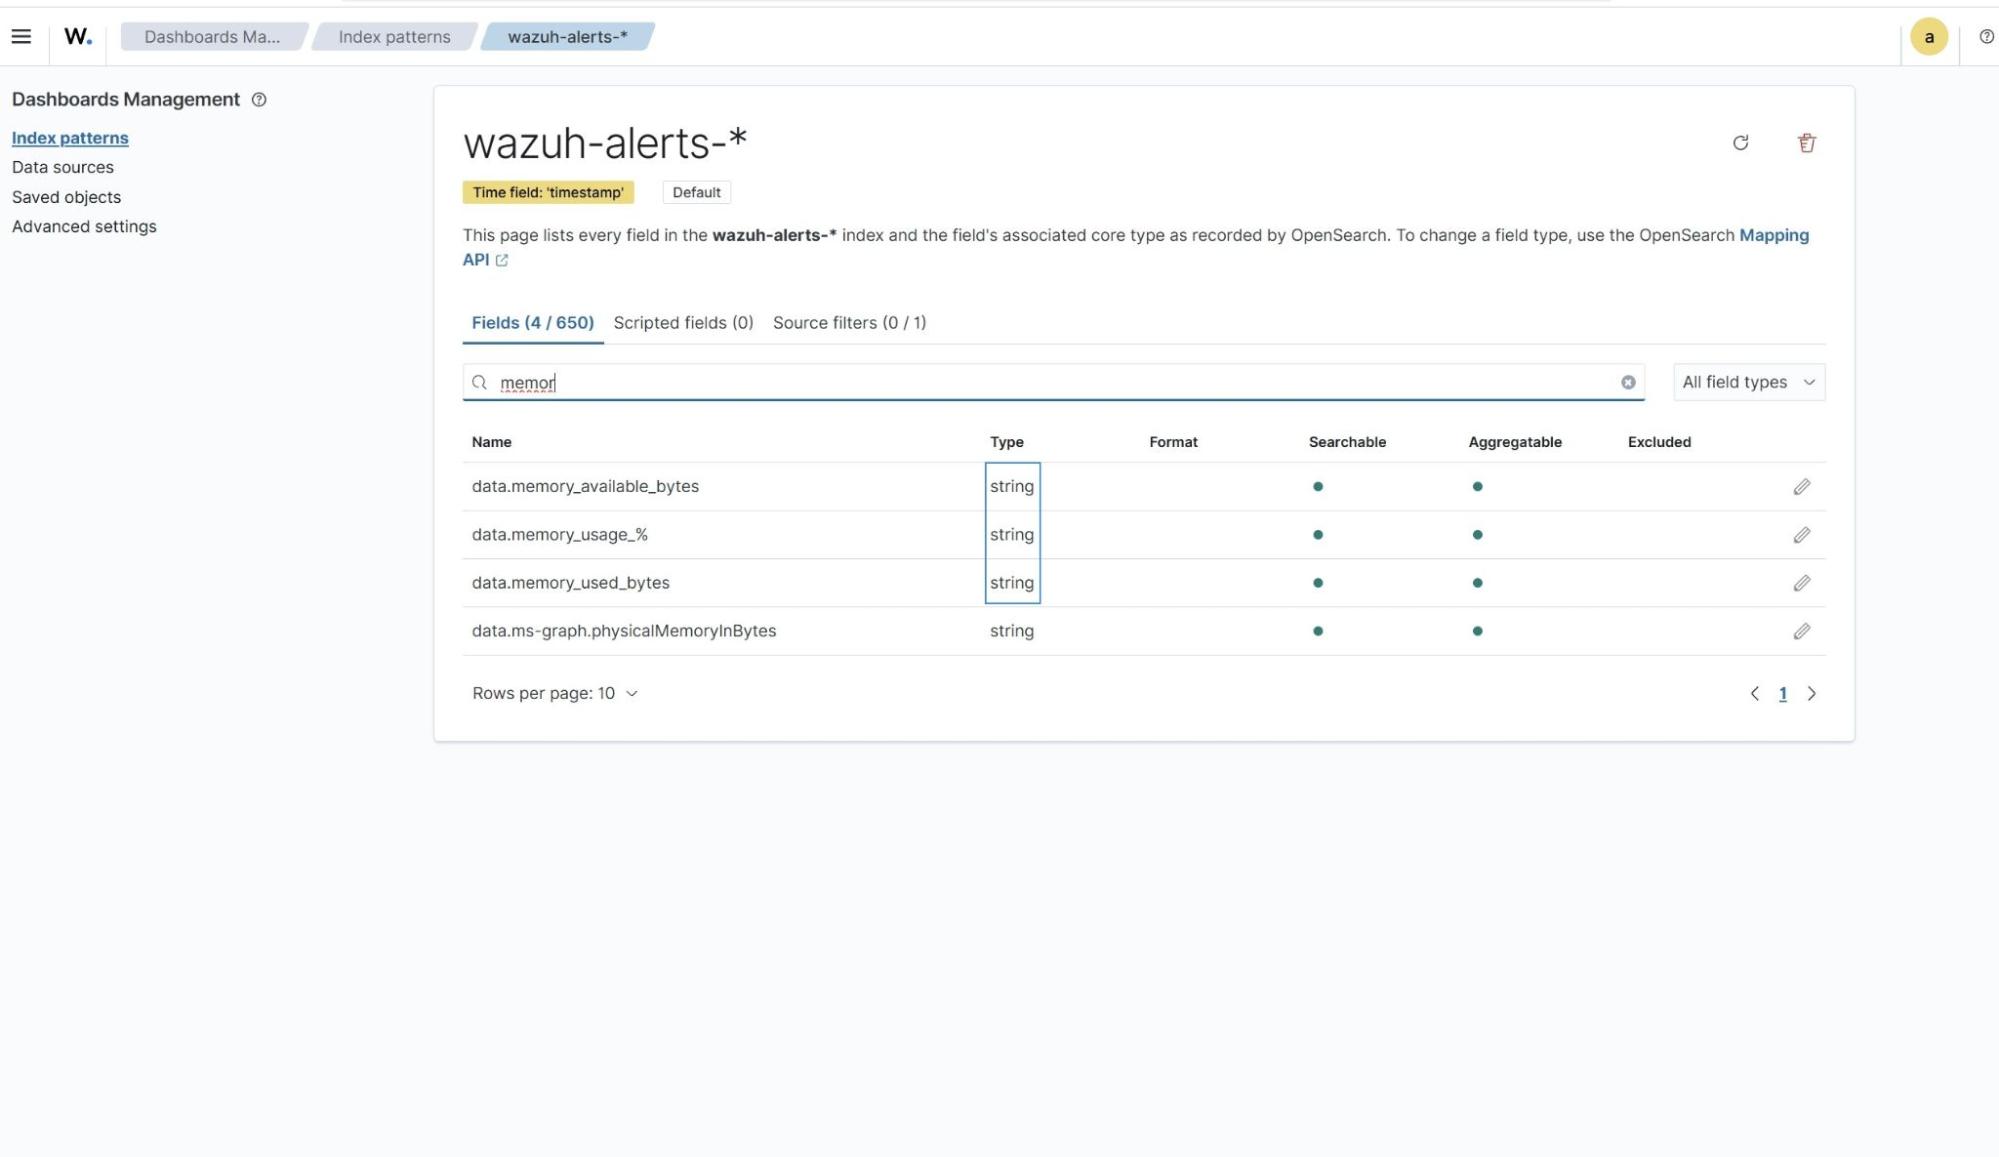Viewport: 1999px width, 1157px height.
Task: Change the Rows per page setting
Action: 555,693
